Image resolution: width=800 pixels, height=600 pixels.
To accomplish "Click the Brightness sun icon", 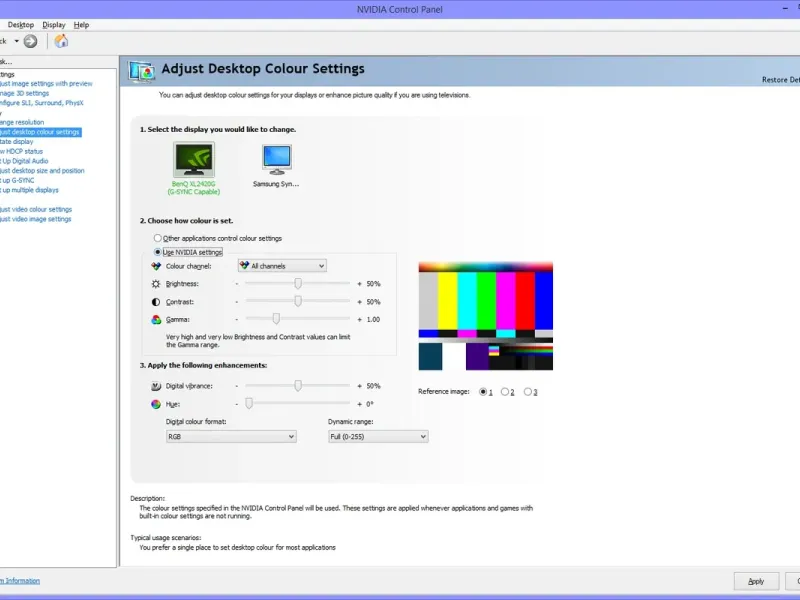I will pyautogui.click(x=156, y=284).
